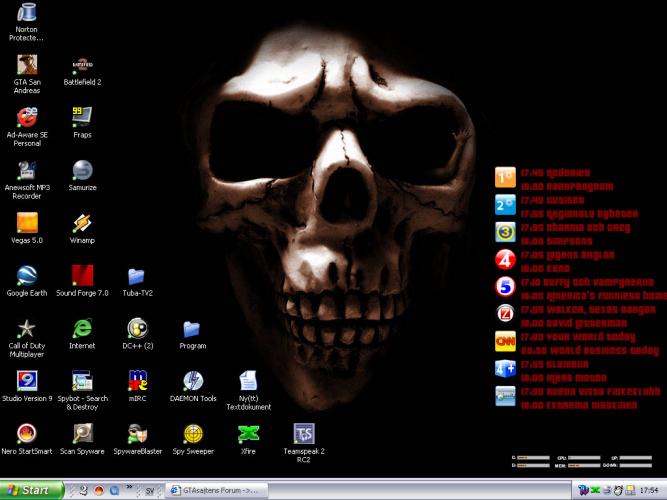Open the Tuba-TV2 folder
Screen dimensions: 667x500
coord(138,277)
